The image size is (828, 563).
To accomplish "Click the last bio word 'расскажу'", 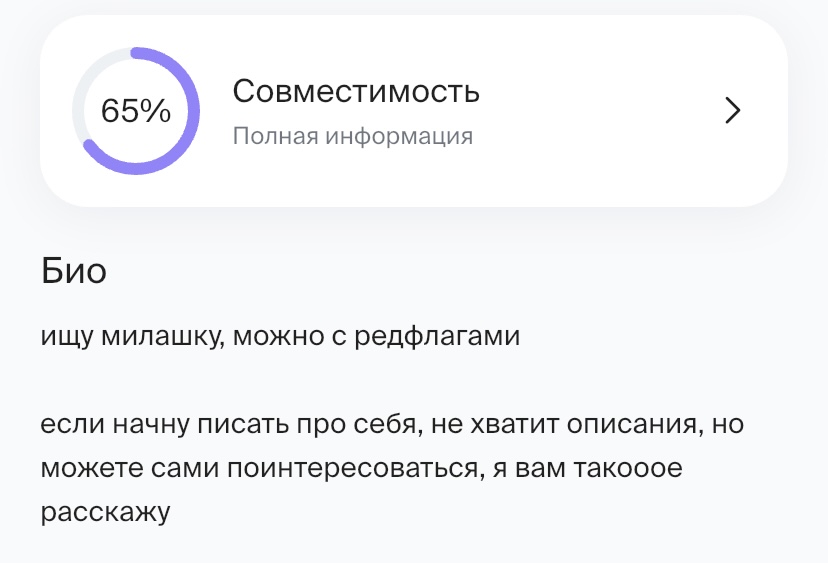I will [106, 512].
